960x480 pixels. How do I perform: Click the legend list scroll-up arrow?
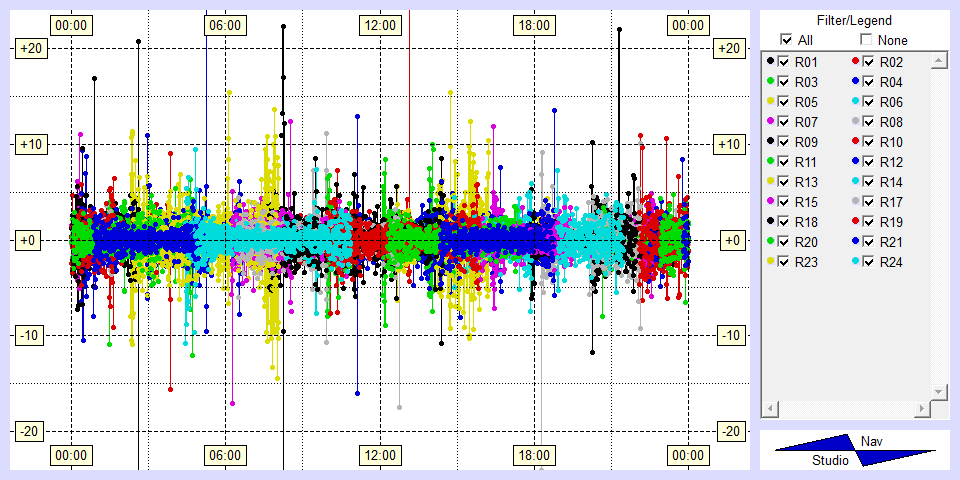pos(938,62)
